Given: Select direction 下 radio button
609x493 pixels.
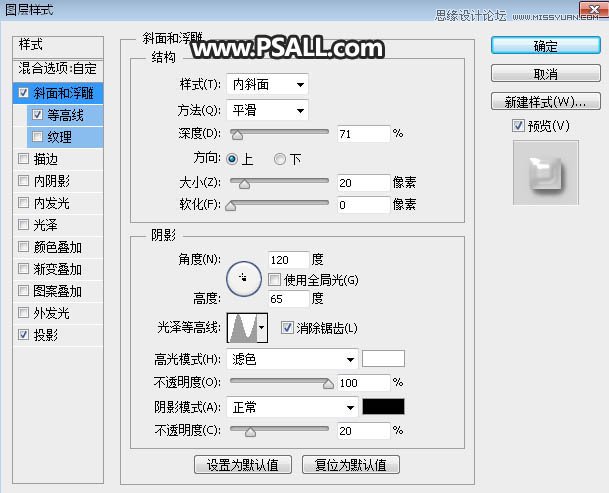Looking at the screenshot, I should 280,159.
